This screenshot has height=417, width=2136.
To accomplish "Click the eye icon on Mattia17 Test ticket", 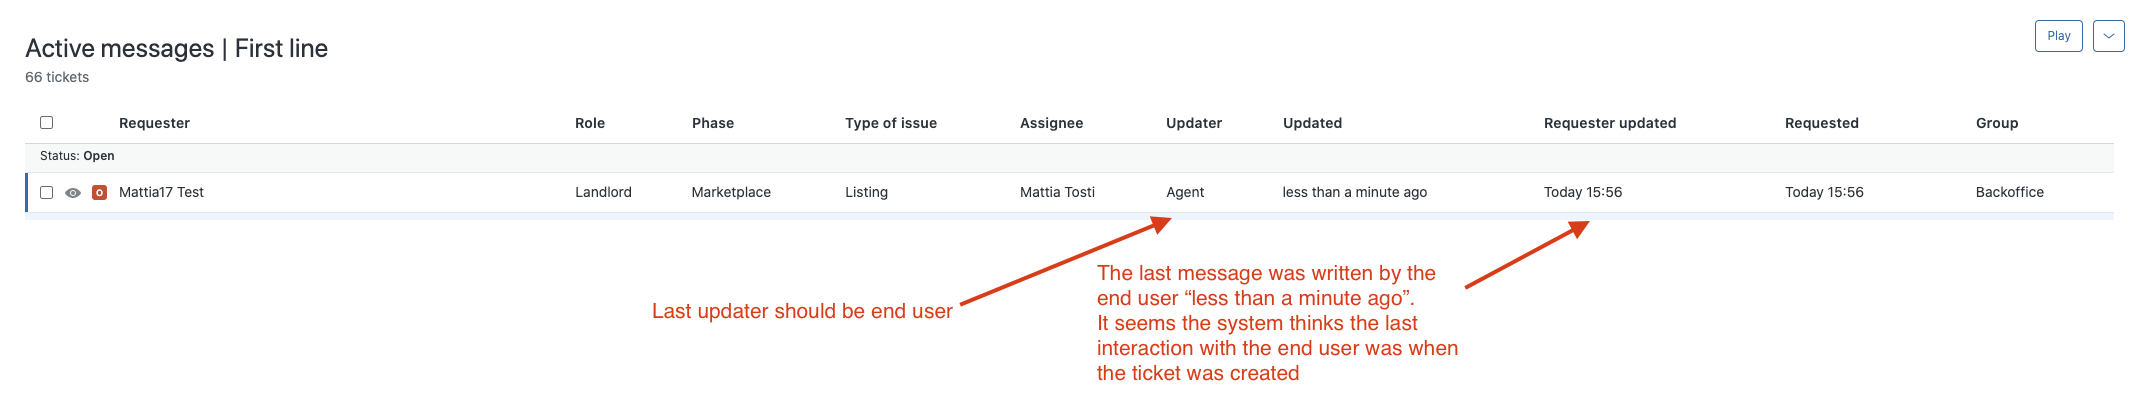I will [73, 193].
